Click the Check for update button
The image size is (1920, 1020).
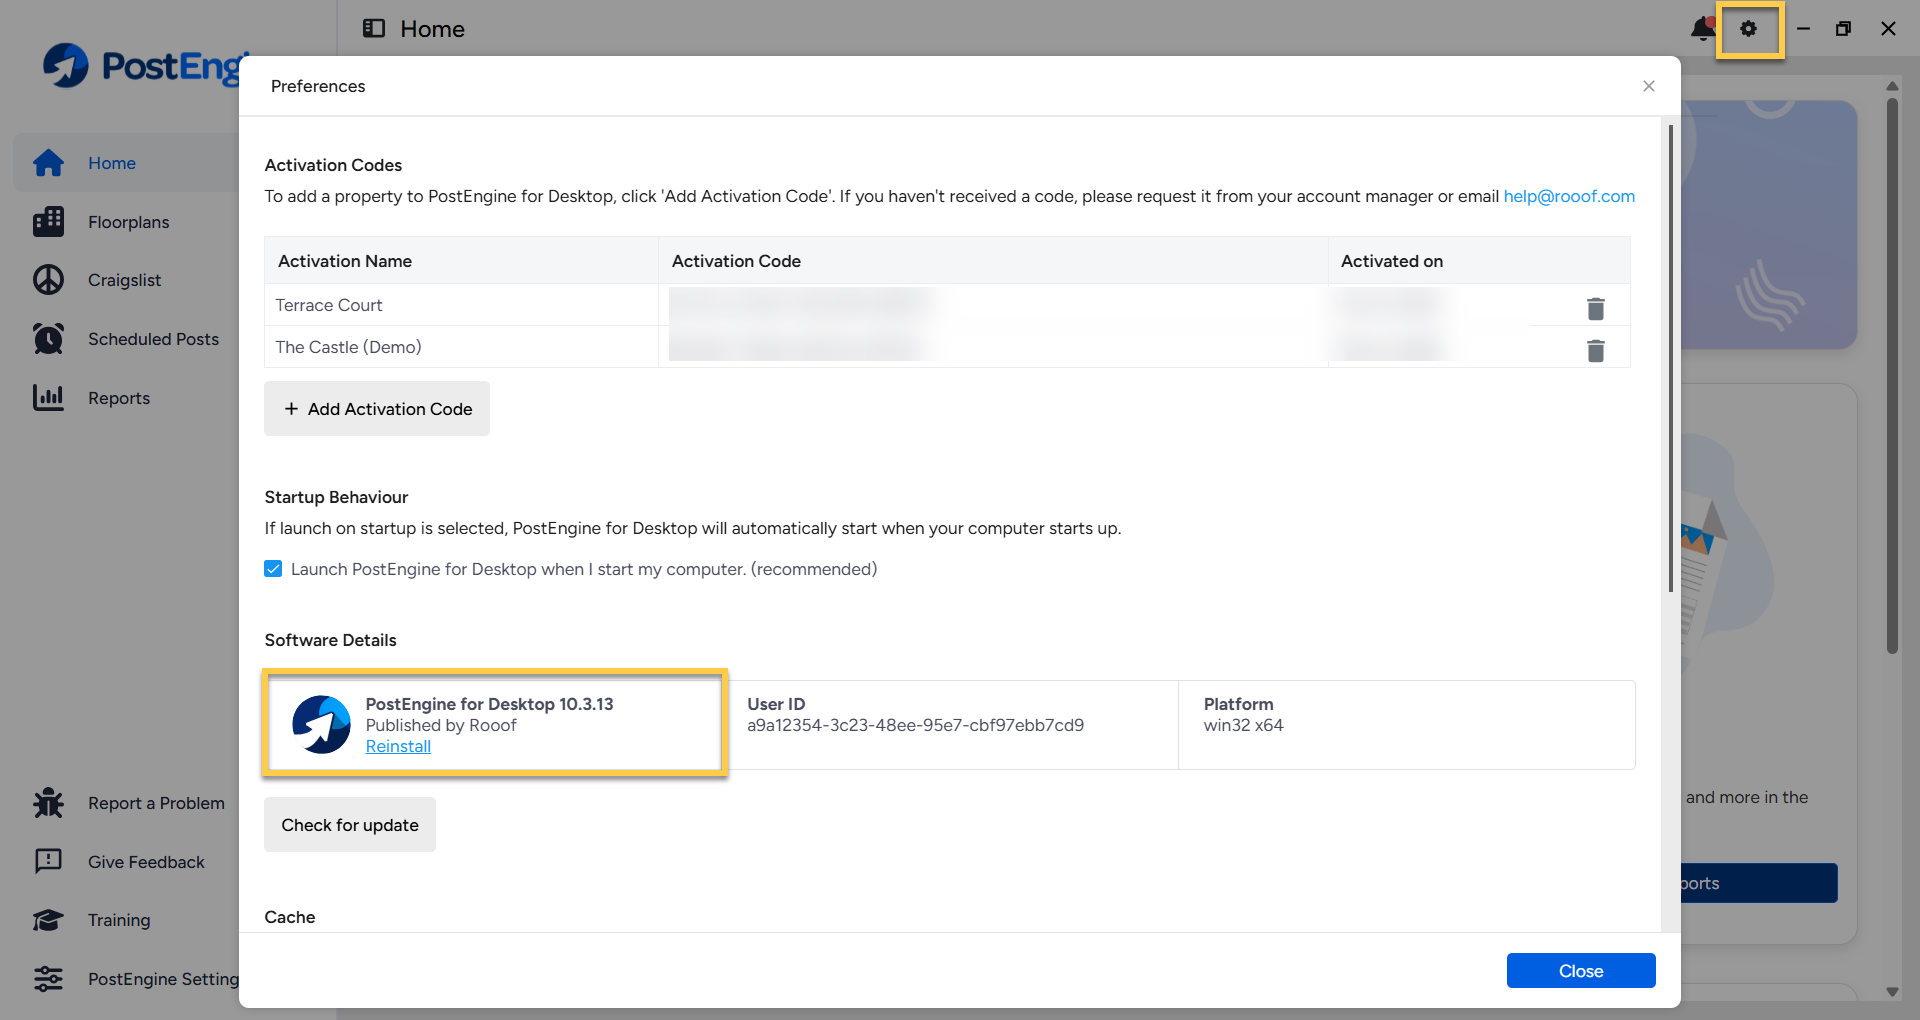[350, 825]
